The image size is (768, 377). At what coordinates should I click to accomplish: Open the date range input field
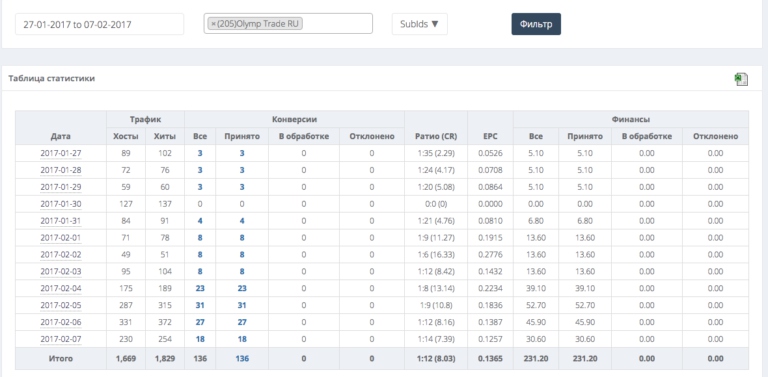99,24
